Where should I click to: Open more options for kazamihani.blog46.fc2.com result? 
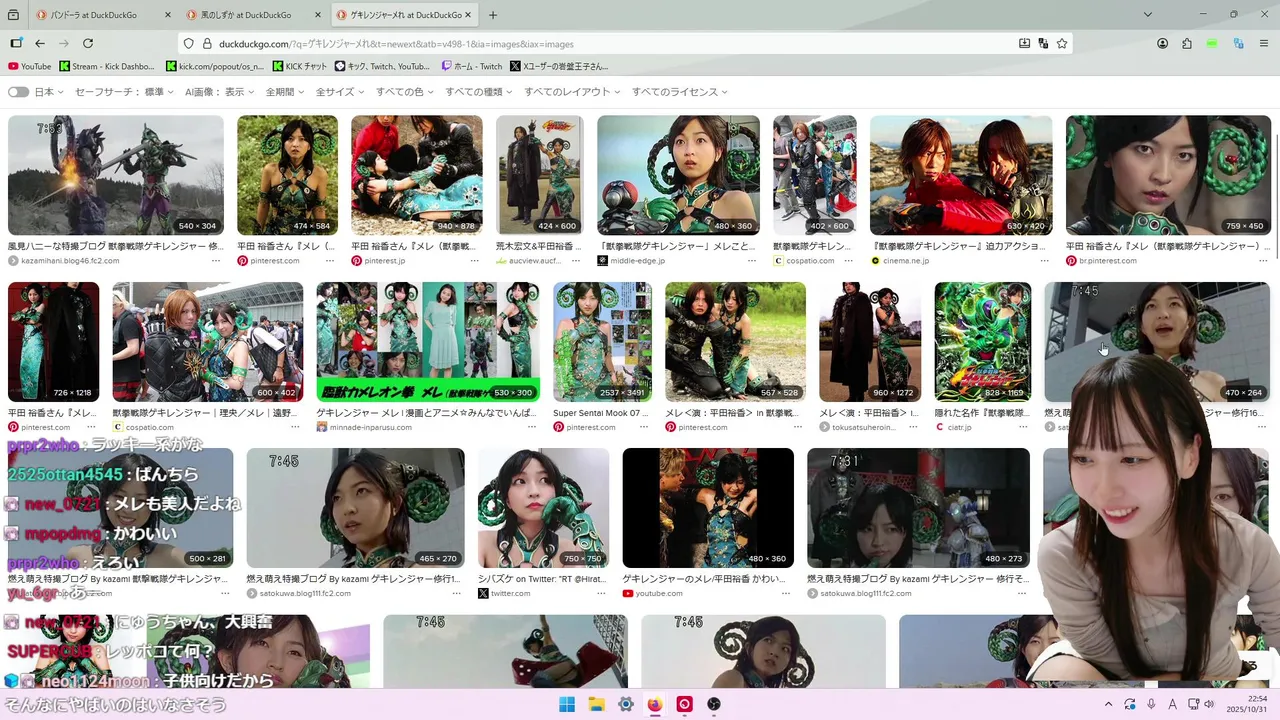215,260
